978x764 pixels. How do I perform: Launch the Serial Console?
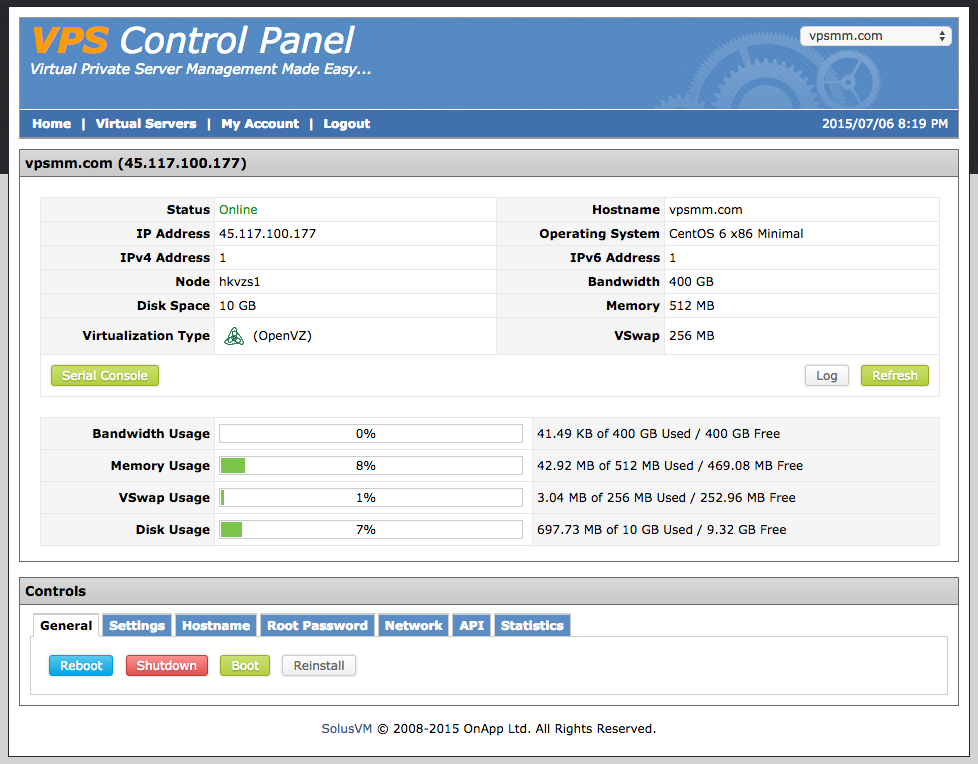(105, 376)
